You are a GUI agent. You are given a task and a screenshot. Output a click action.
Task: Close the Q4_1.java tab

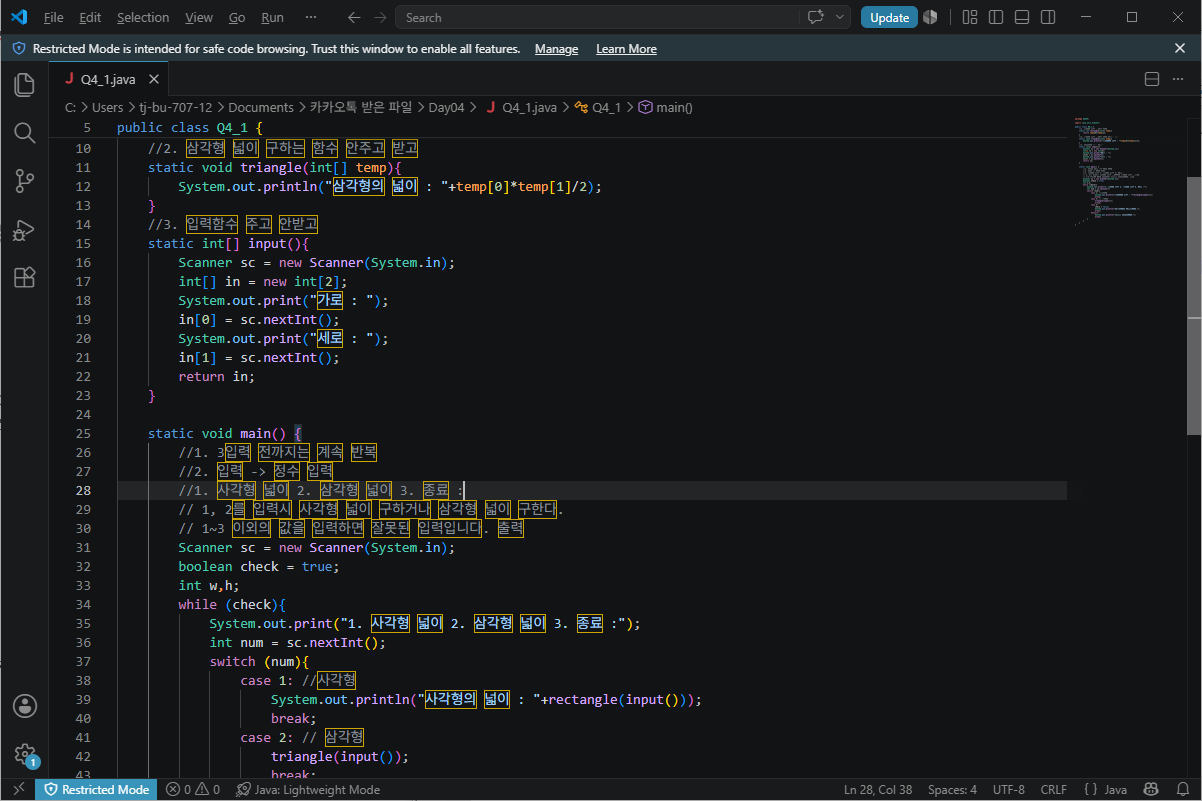coord(154,79)
